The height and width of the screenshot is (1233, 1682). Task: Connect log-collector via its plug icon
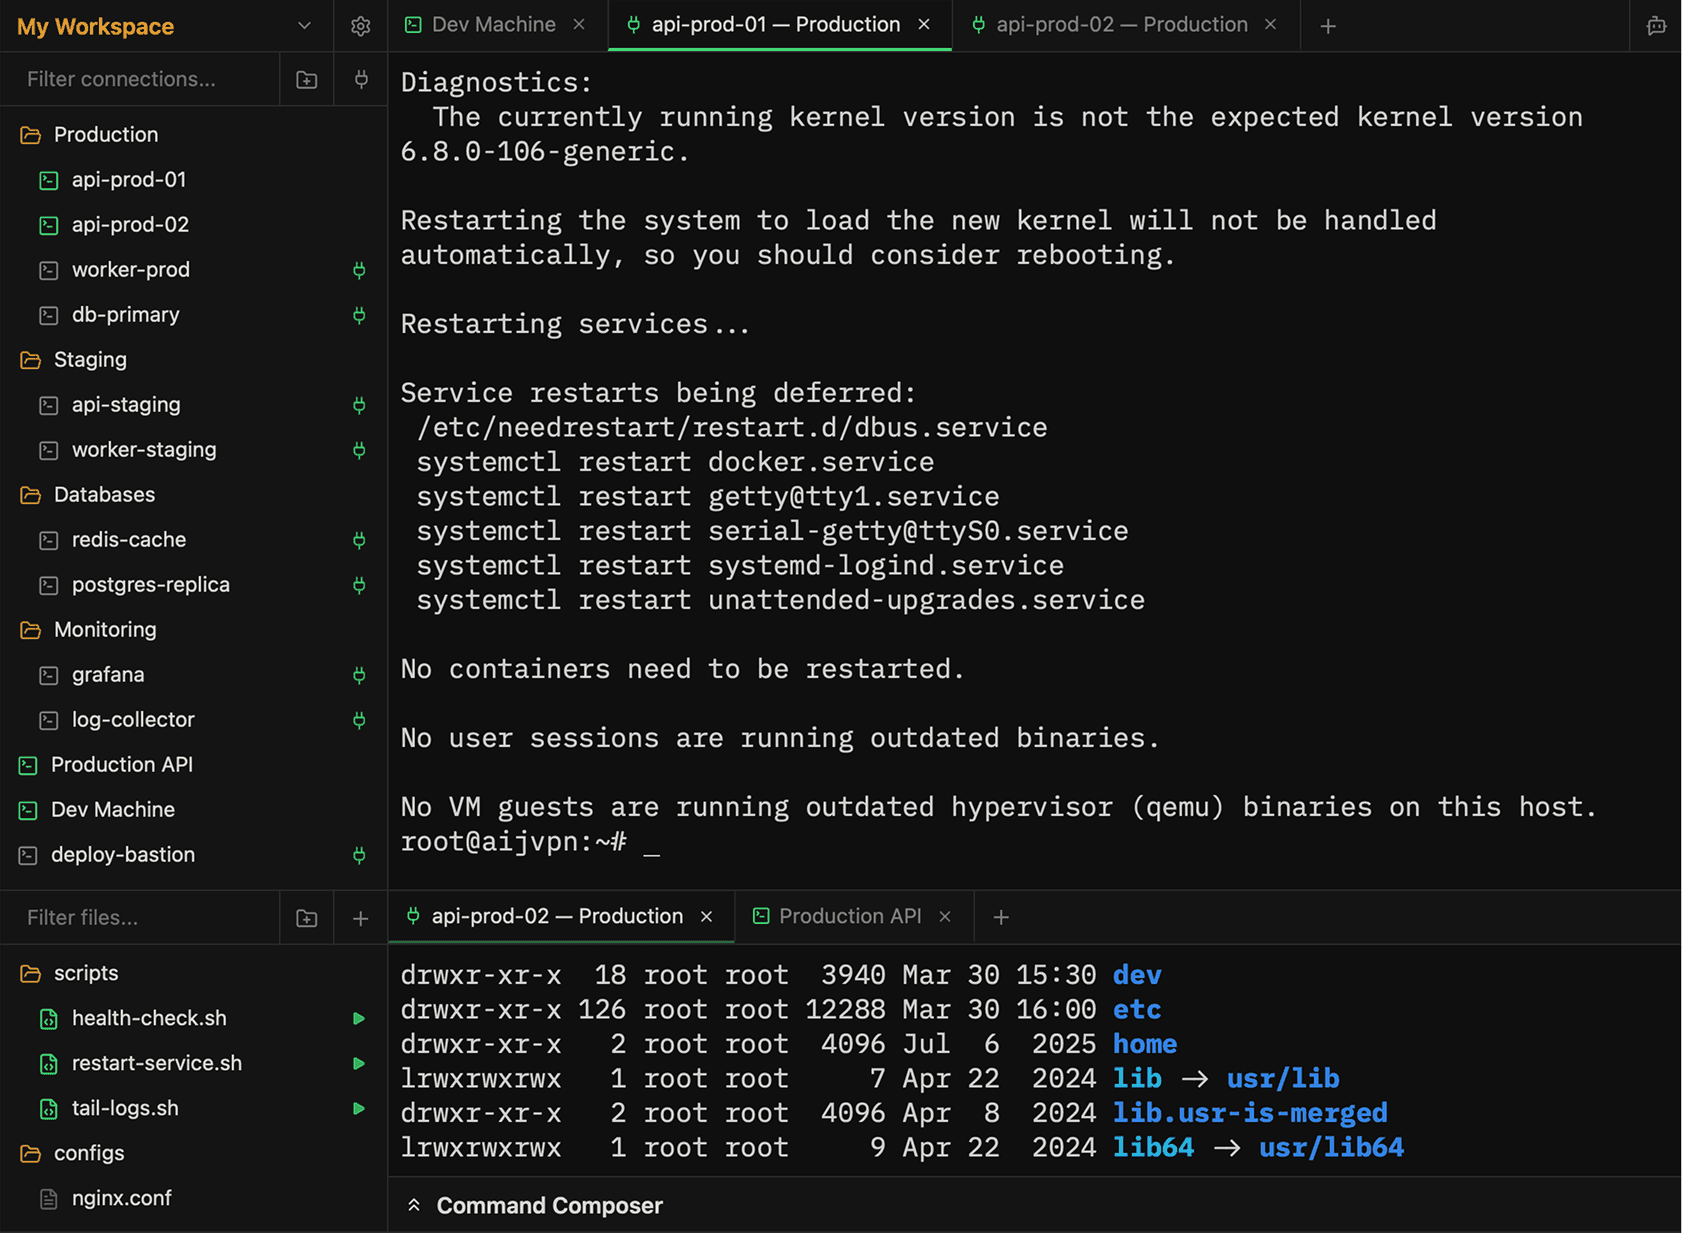point(359,720)
